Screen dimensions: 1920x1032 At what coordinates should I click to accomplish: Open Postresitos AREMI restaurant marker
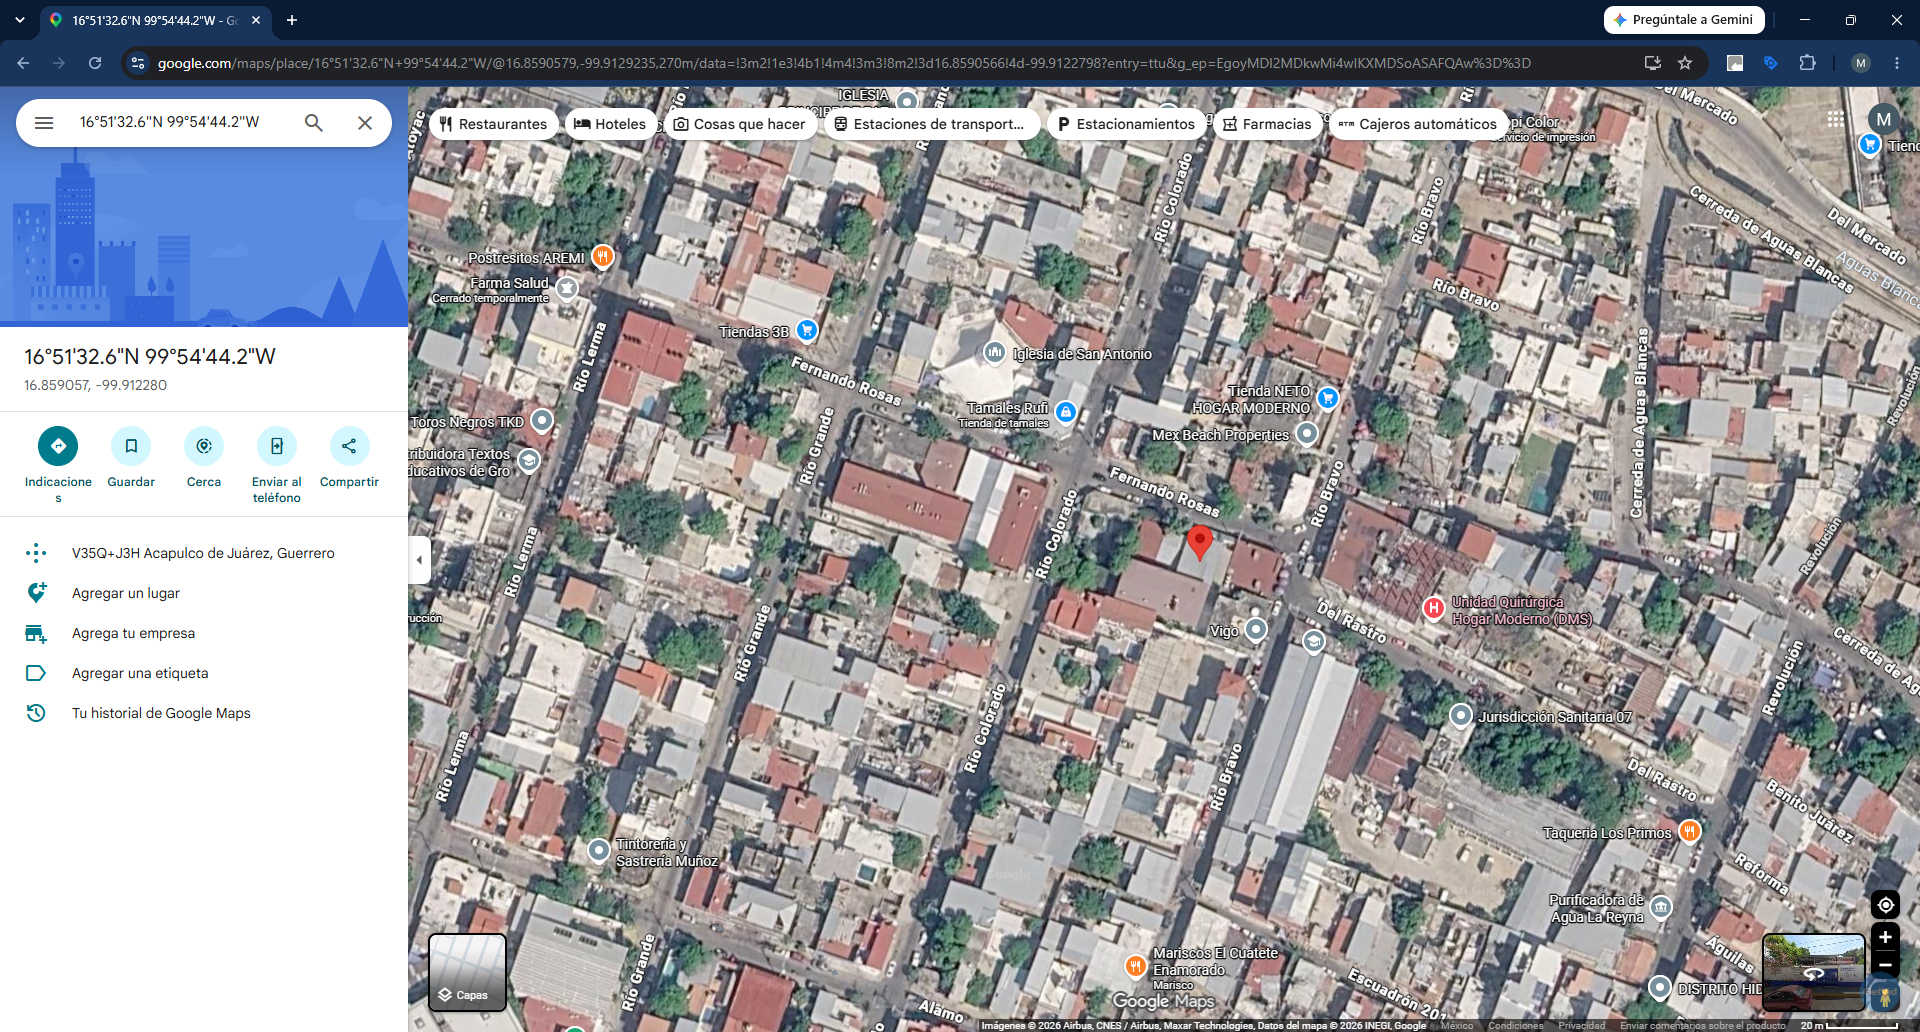click(x=602, y=256)
